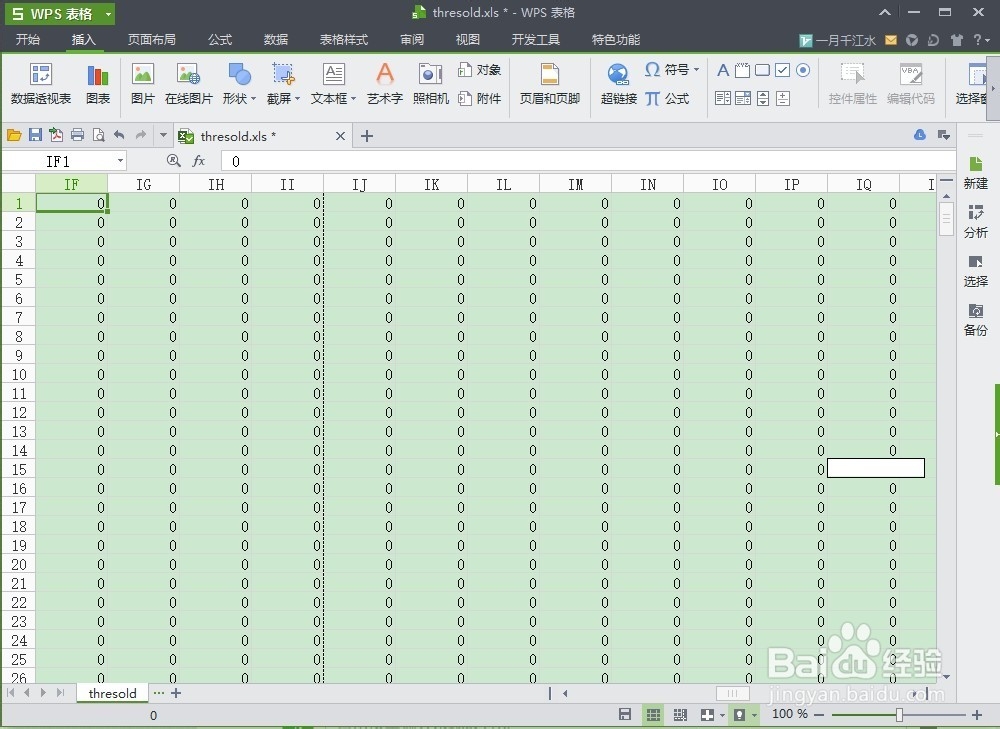Image resolution: width=1000 pixels, height=729 pixels.
Task: Toggle normal view in status bar
Action: coord(653,714)
